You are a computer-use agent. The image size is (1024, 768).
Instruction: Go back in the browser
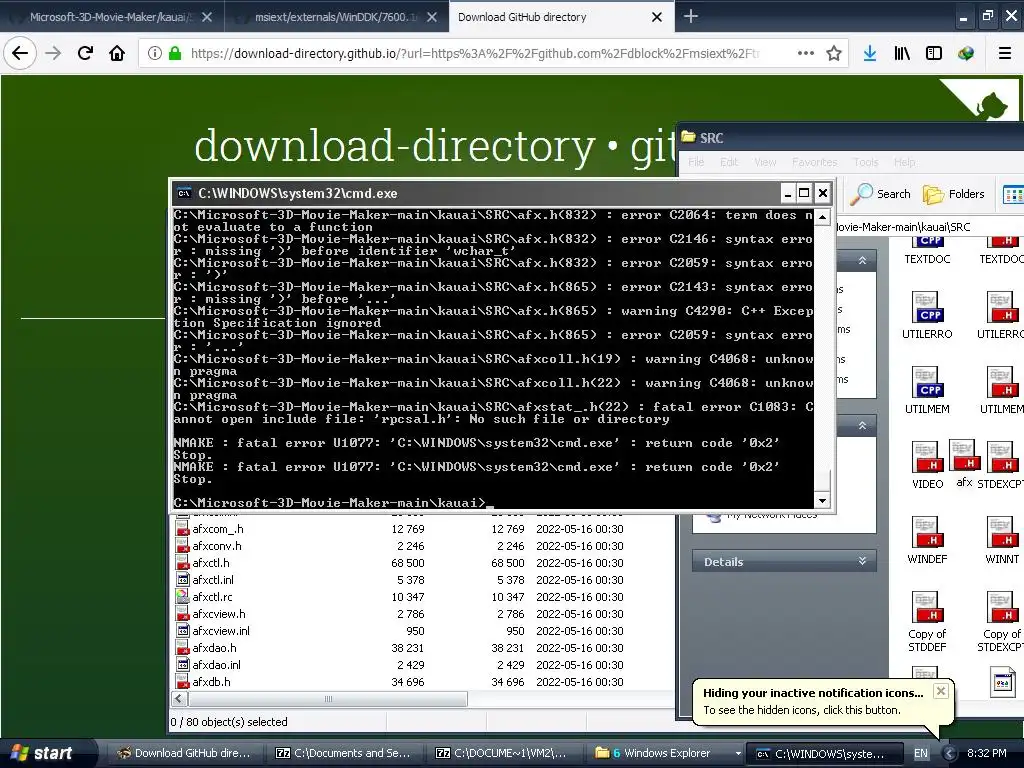coord(20,53)
